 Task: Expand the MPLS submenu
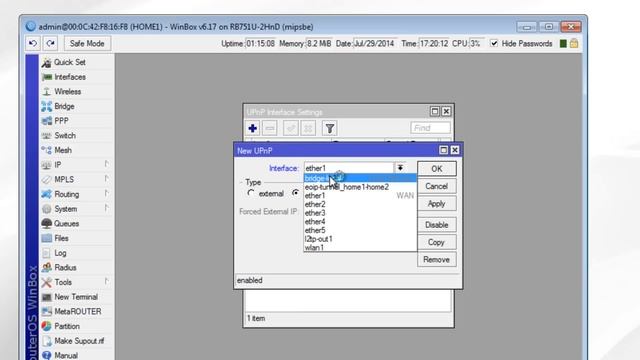point(107,179)
